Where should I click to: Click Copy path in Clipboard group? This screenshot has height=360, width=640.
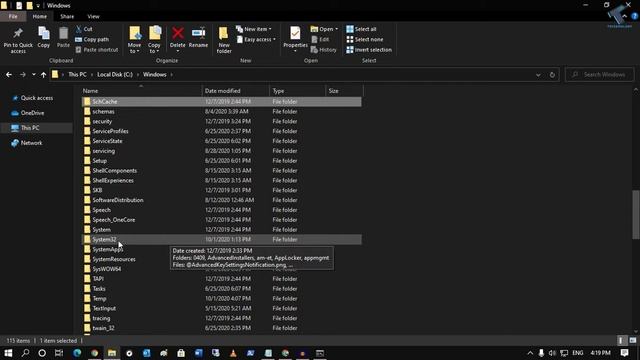(x=92, y=40)
